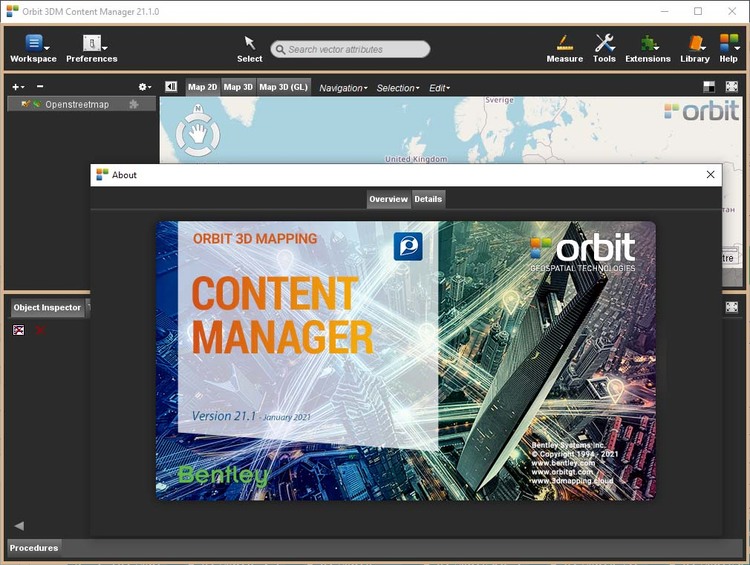Screen dimensions: 750x565
Task: Click the Procedures panel button
Action: pyautogui.click(x=34, y=547)
